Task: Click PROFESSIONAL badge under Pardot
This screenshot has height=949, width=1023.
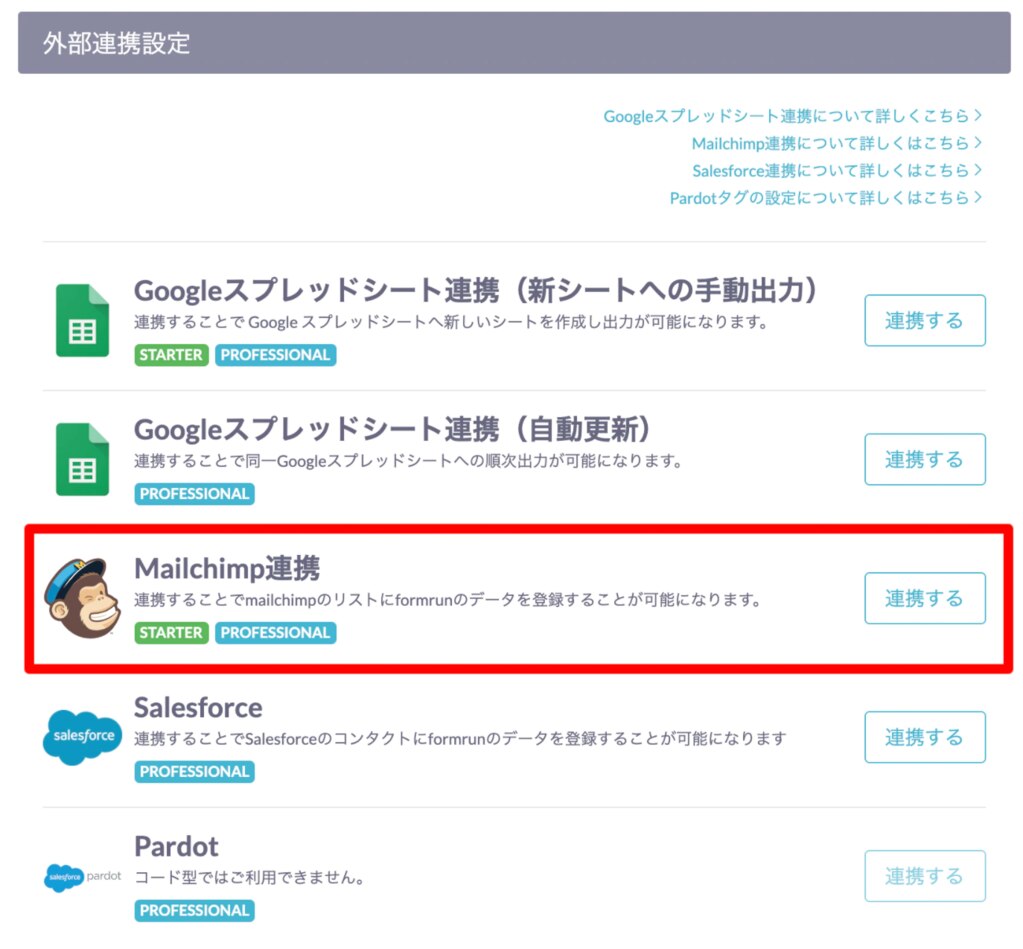Action: tap(194, 911)
